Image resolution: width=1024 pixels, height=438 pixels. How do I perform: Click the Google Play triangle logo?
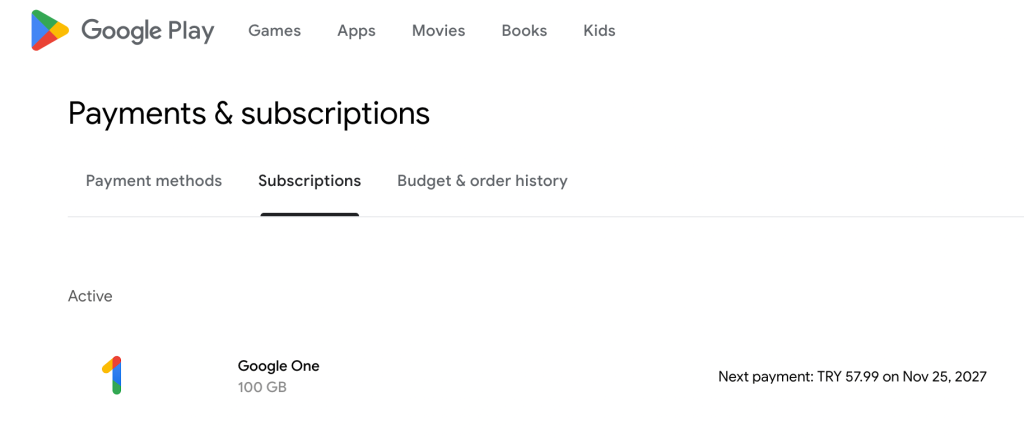[x=49, y=30]
